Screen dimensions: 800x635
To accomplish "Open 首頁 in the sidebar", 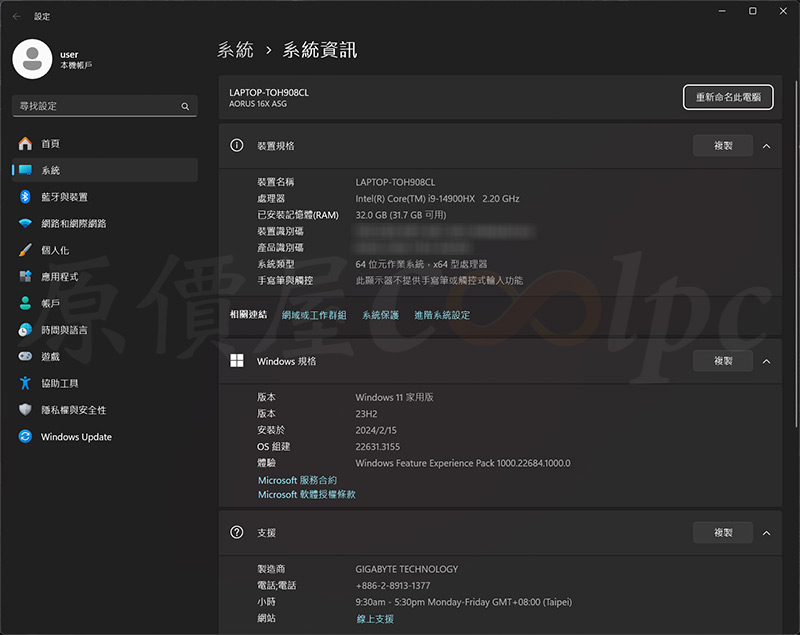I will (x=105, y=144).
